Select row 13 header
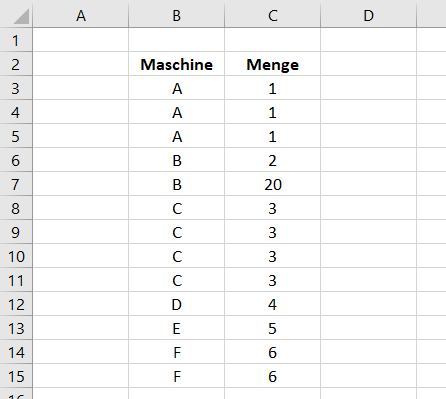This screenshot has width=446, height=399. 16,328
